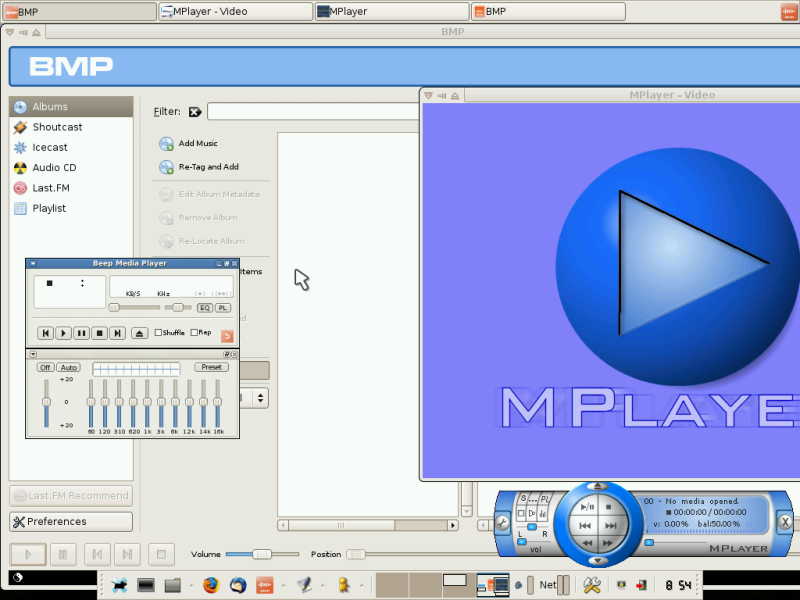Launch Firefox from the bottom panel
This screenshot has height=600, width=800.
click(210, 585)
